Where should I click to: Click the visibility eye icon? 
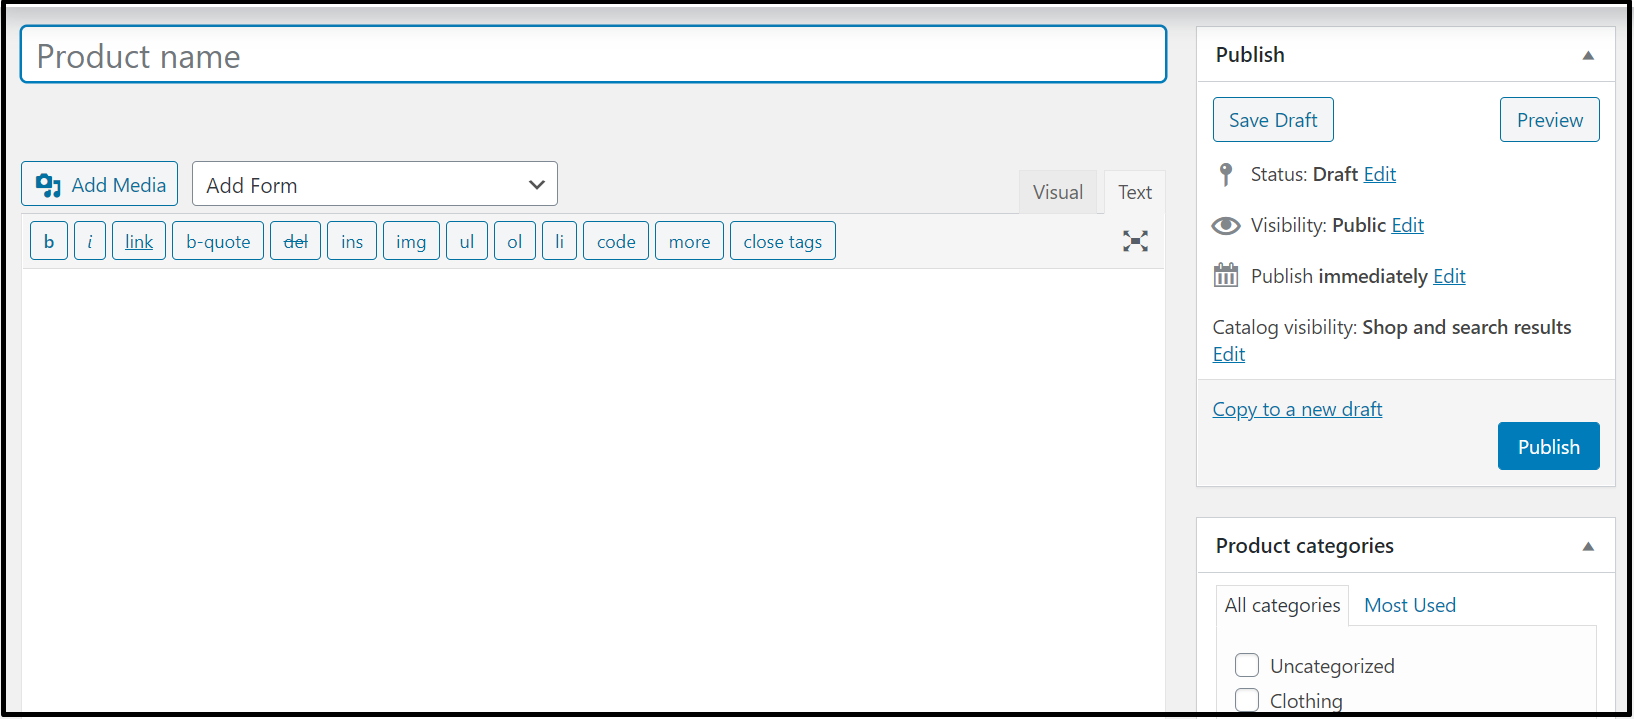[x=1226, y=226]
